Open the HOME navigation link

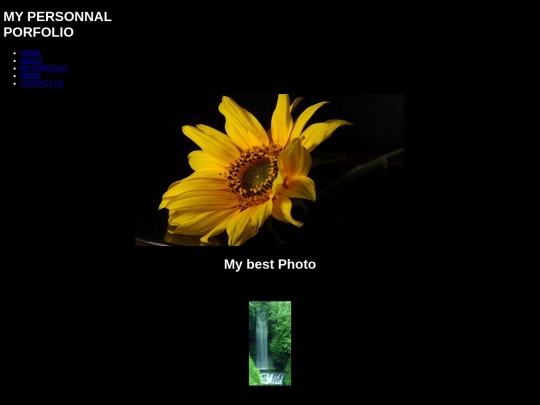30,53
